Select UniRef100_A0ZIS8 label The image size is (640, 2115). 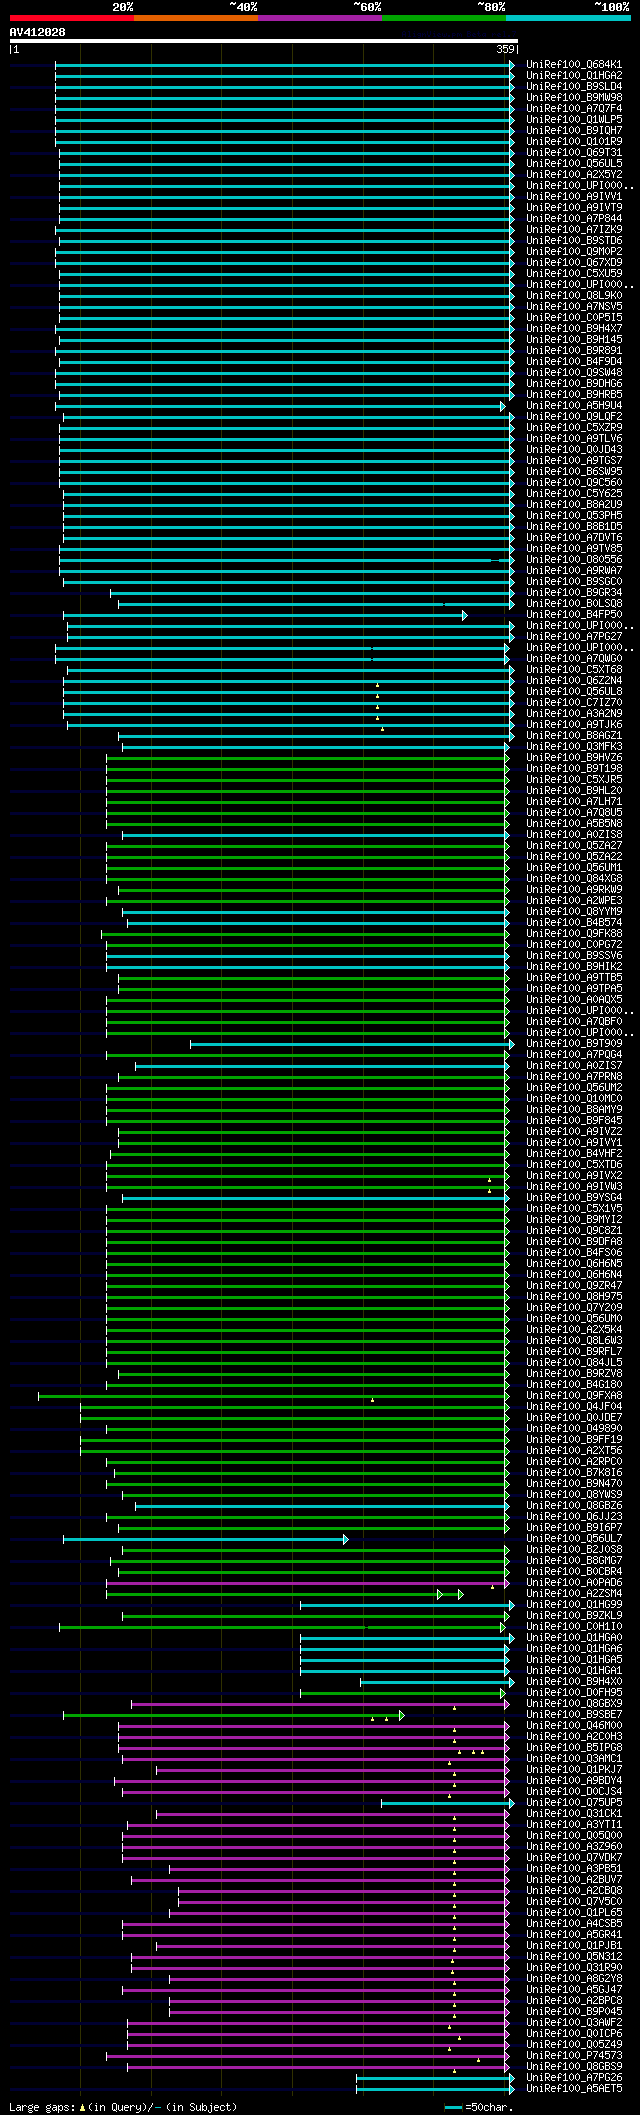tap(574, 834)
